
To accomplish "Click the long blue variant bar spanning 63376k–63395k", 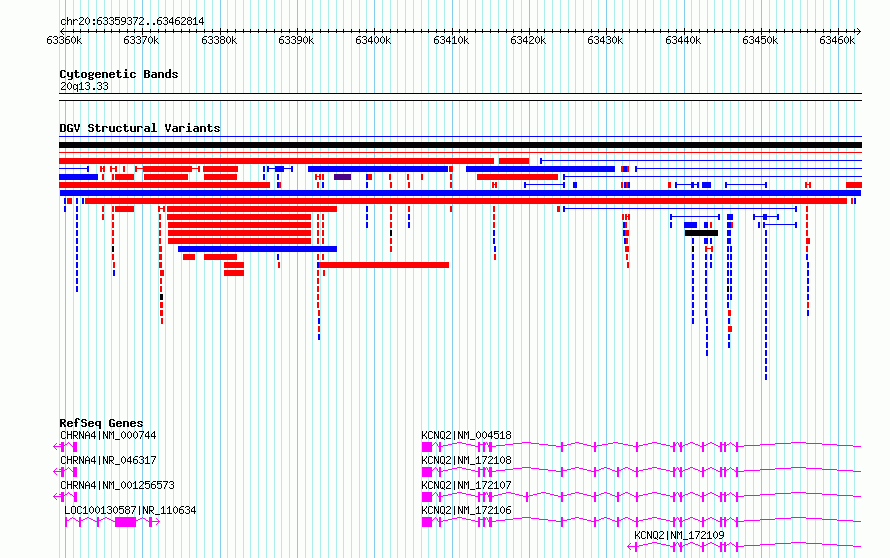I will click(x=258, y=249).
